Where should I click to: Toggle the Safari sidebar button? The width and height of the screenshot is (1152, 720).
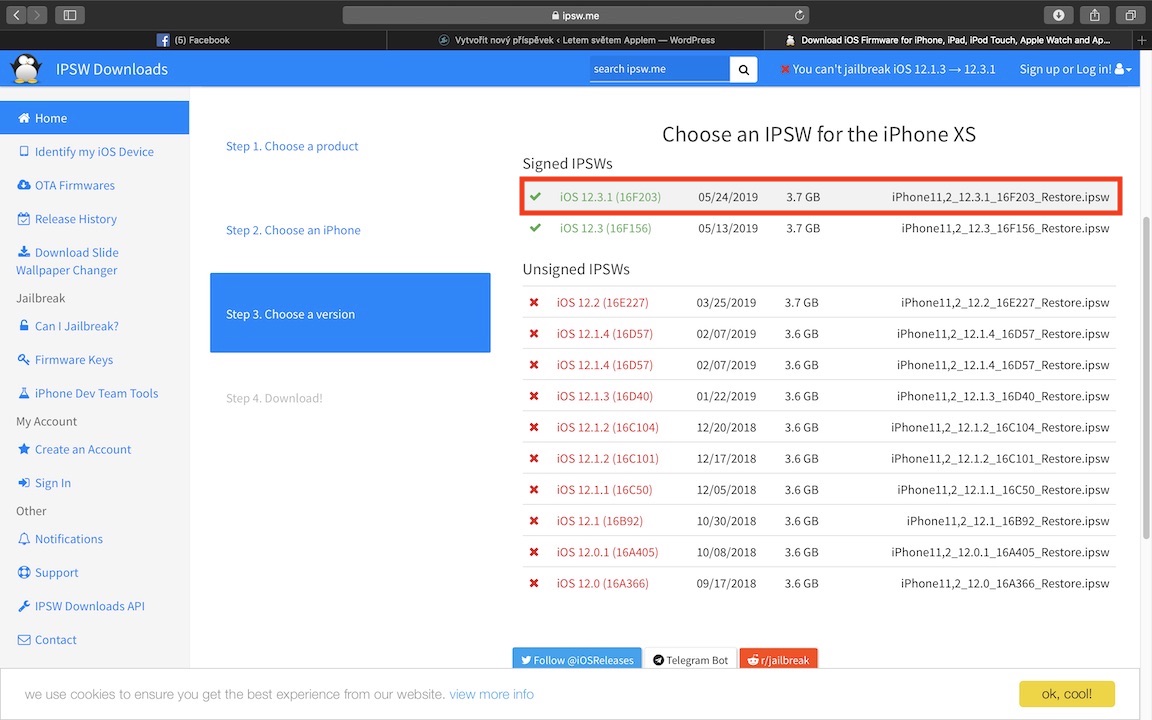[70, 15]
